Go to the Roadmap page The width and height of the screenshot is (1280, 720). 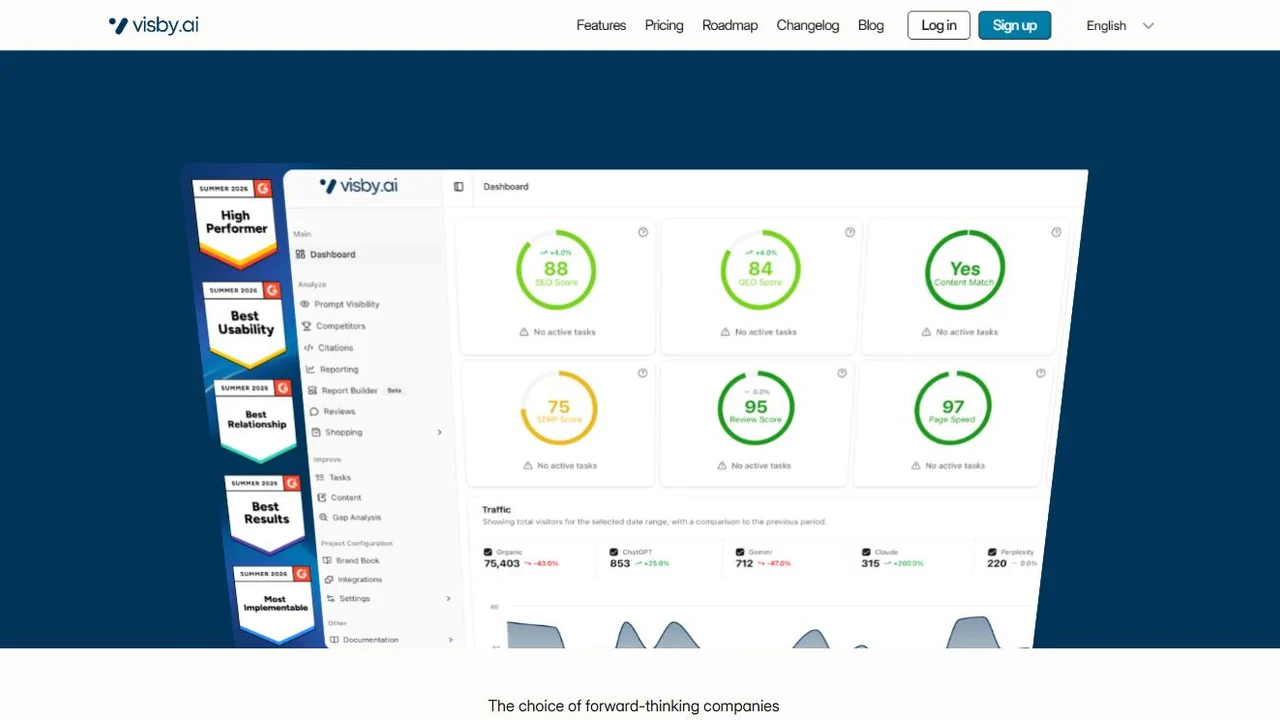point(730,25)
